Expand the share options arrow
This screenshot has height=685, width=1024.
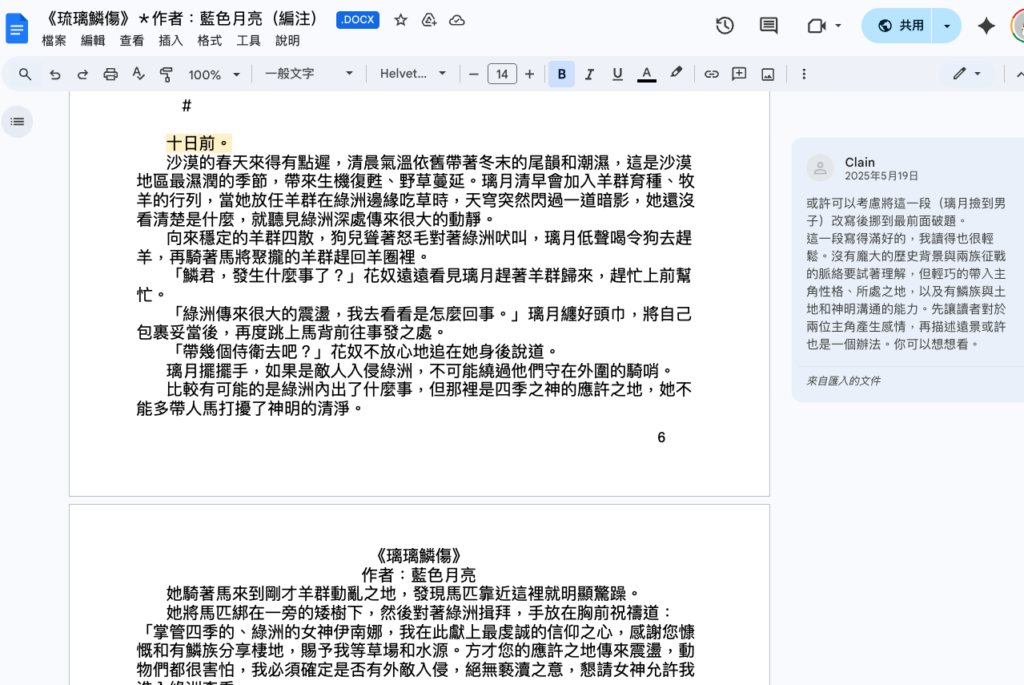[x=947, y=25]
